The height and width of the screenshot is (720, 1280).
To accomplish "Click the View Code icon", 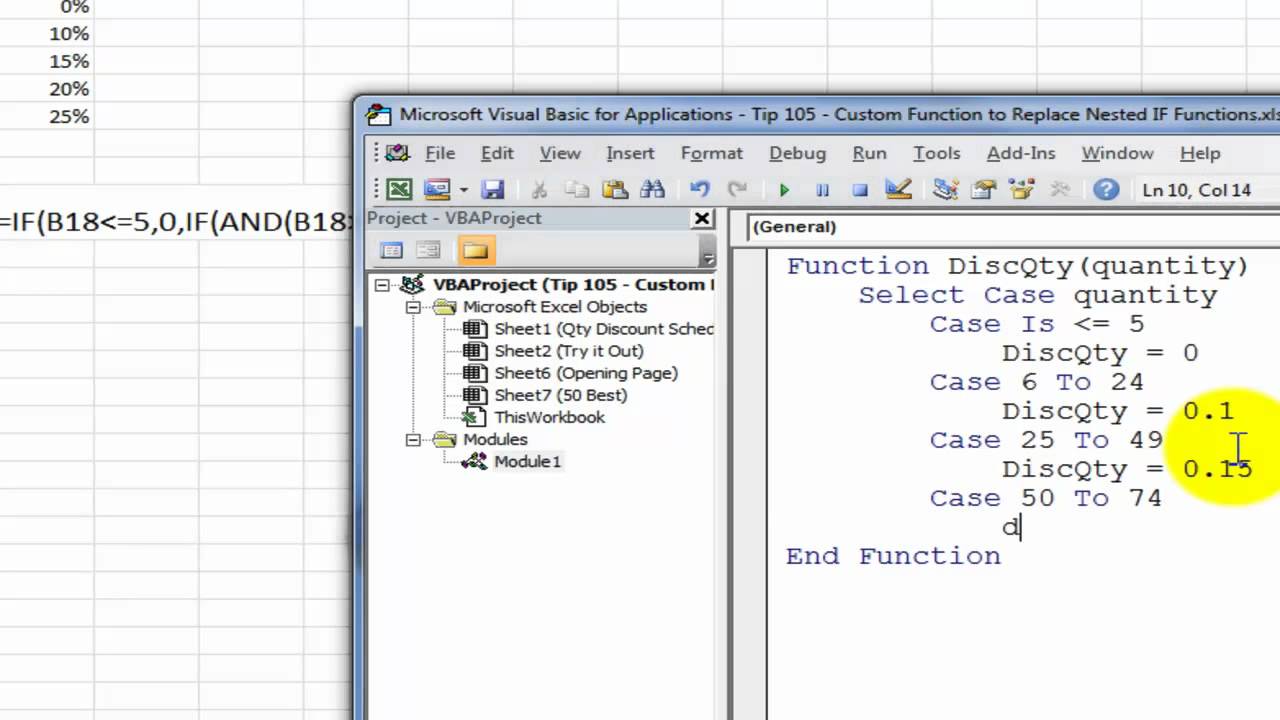I will [x=392, y=250].
